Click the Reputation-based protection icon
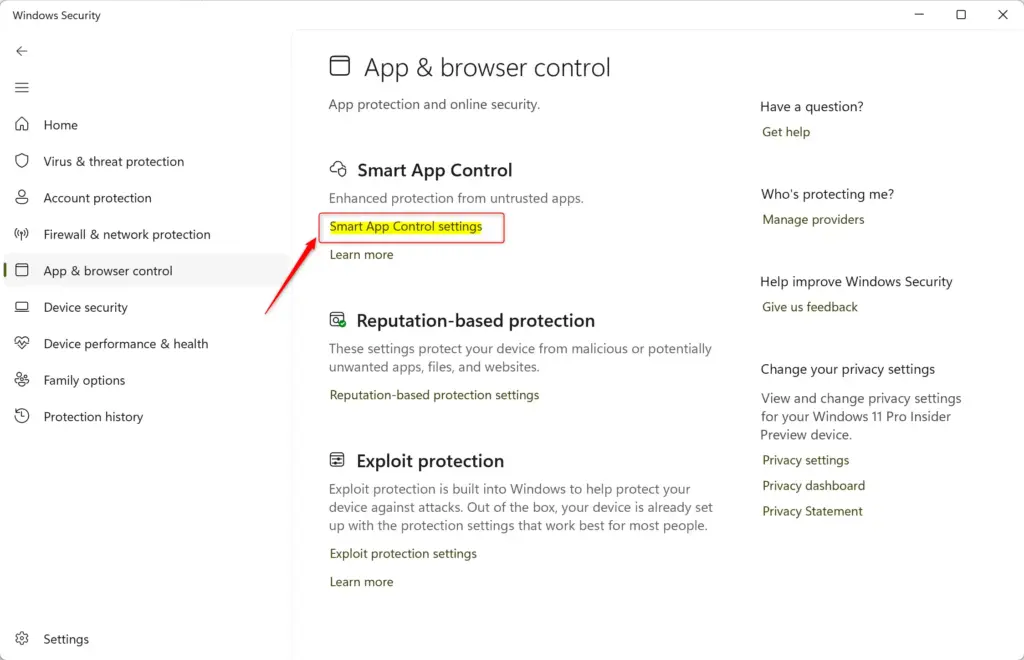The height and width of the screenshot is (660, 1024). coord(338,320)
